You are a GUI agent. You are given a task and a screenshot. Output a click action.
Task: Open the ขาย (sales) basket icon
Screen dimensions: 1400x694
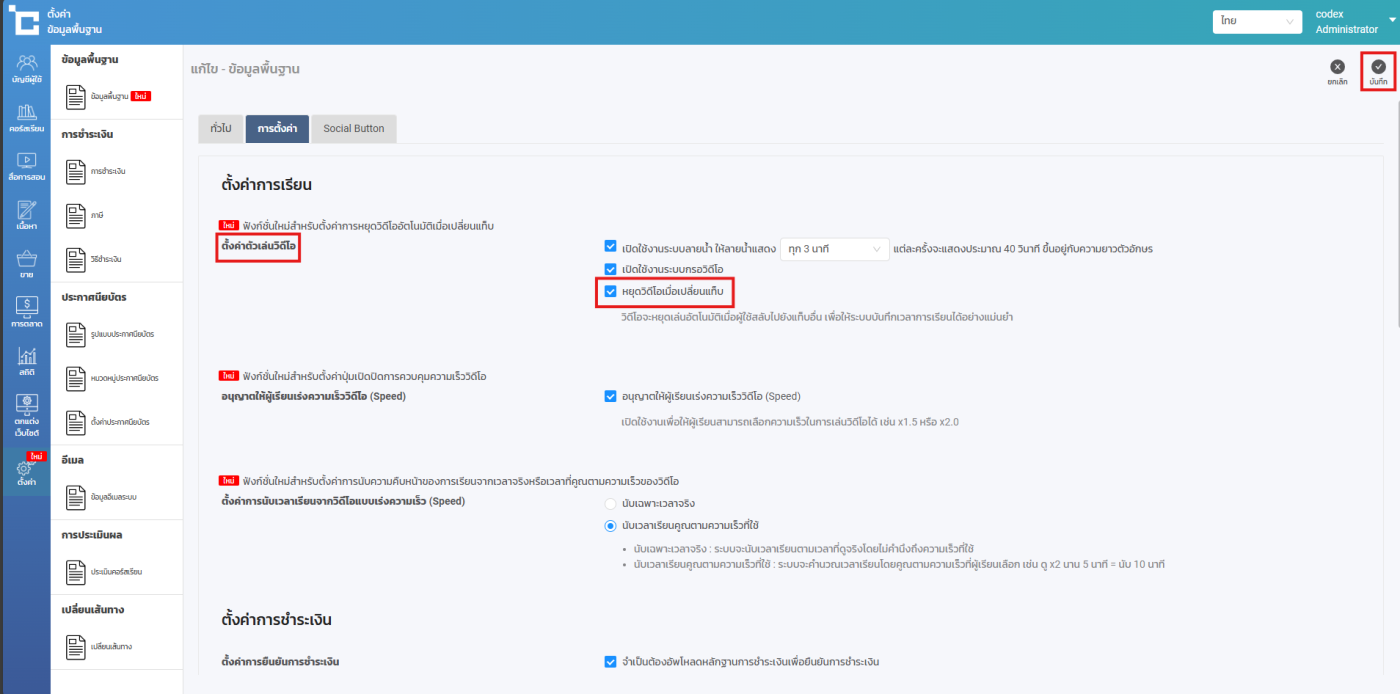pyautogui.click(x=27, y=264)
